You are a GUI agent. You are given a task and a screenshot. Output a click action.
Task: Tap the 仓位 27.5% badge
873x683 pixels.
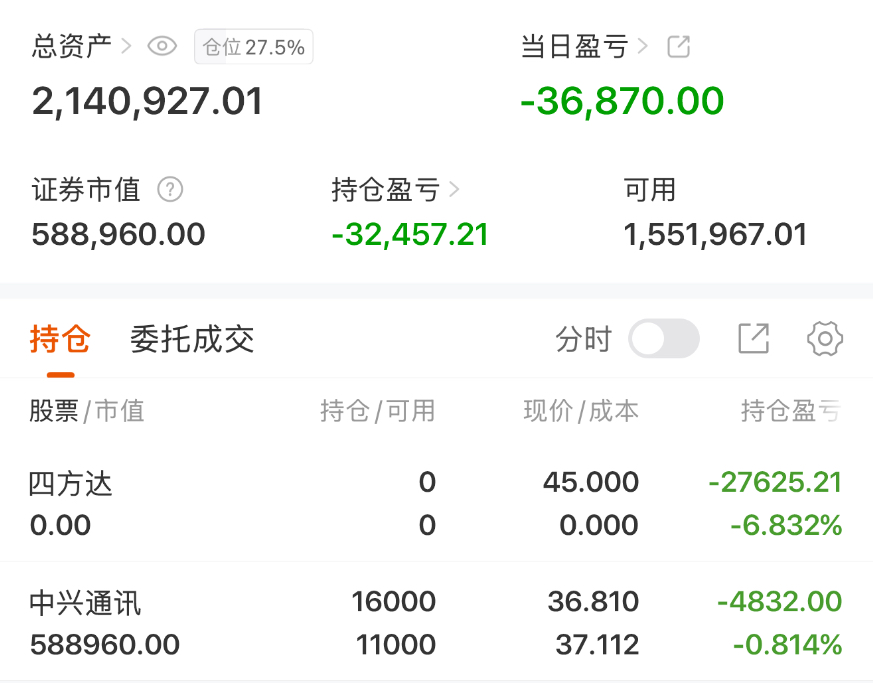253,47
